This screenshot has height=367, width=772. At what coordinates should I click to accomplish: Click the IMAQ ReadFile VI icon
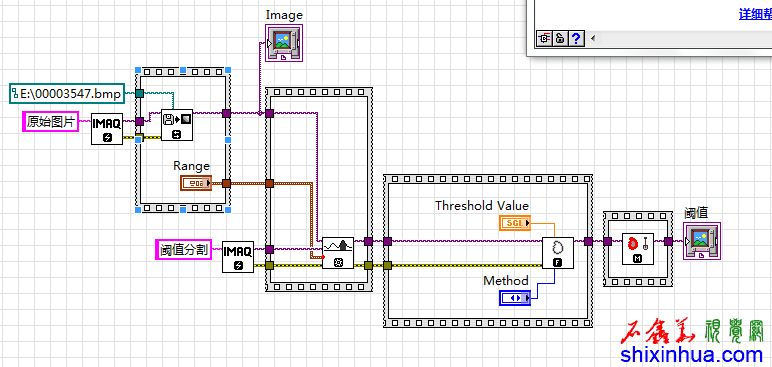click(x=177, y=125)
